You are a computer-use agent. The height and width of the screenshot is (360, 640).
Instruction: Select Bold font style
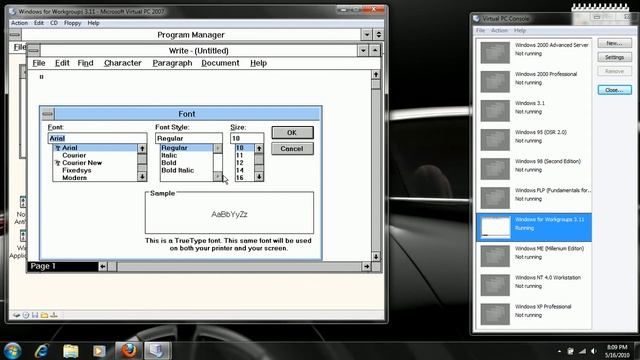click(187, 163)
